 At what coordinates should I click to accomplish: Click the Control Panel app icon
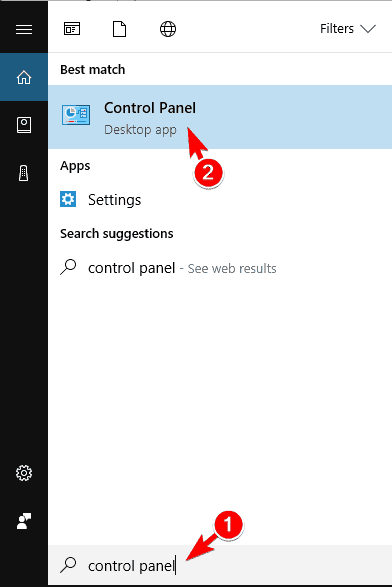tap(76, 115)
